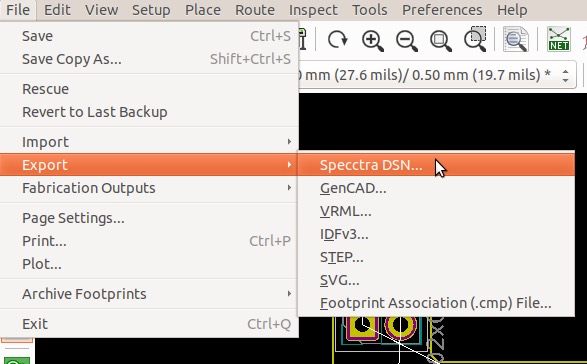Choose Exit from File menu
Viewport: 587px width, 364px height.
click(149, 324)
